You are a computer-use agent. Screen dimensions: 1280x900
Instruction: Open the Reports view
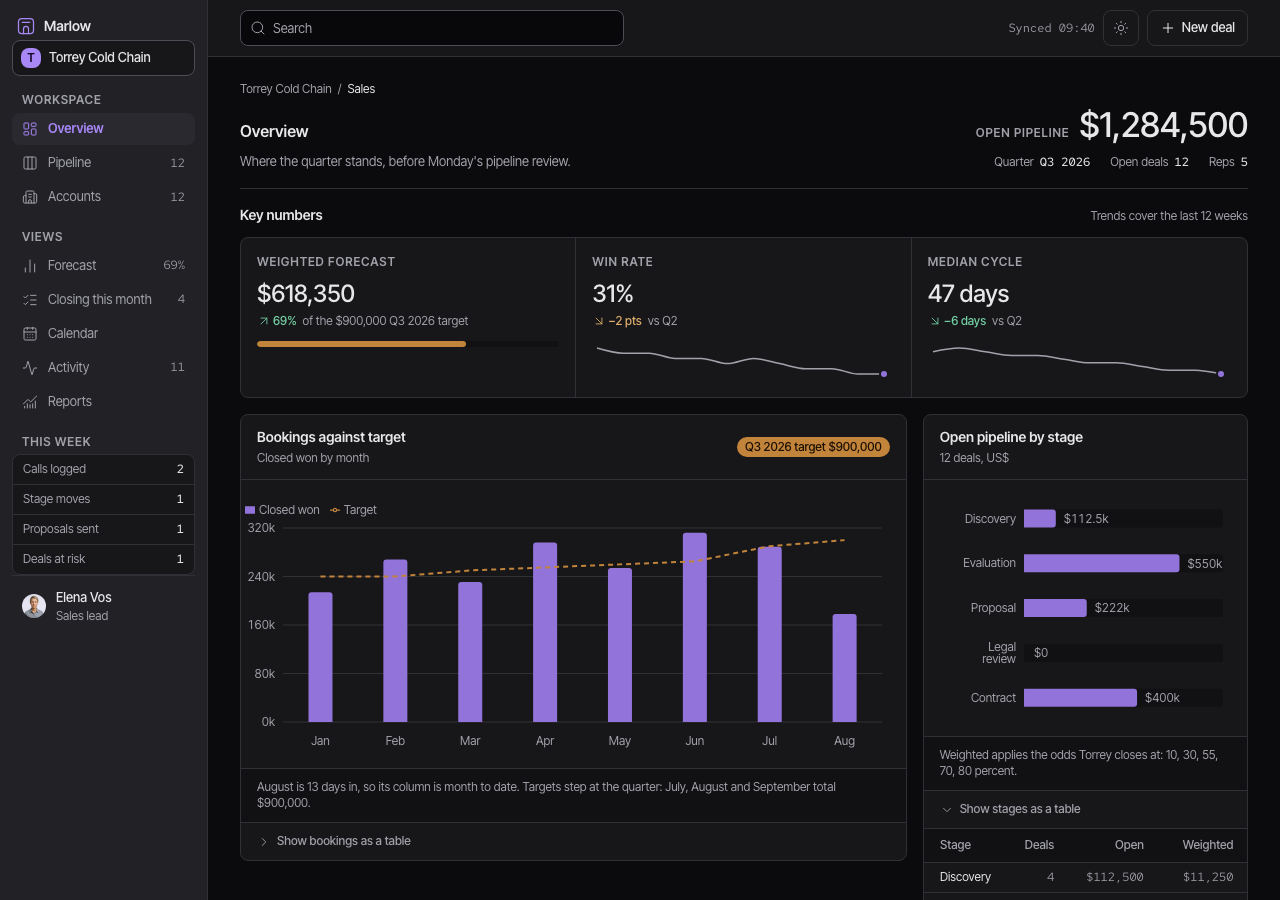click(x=103, y=402)
